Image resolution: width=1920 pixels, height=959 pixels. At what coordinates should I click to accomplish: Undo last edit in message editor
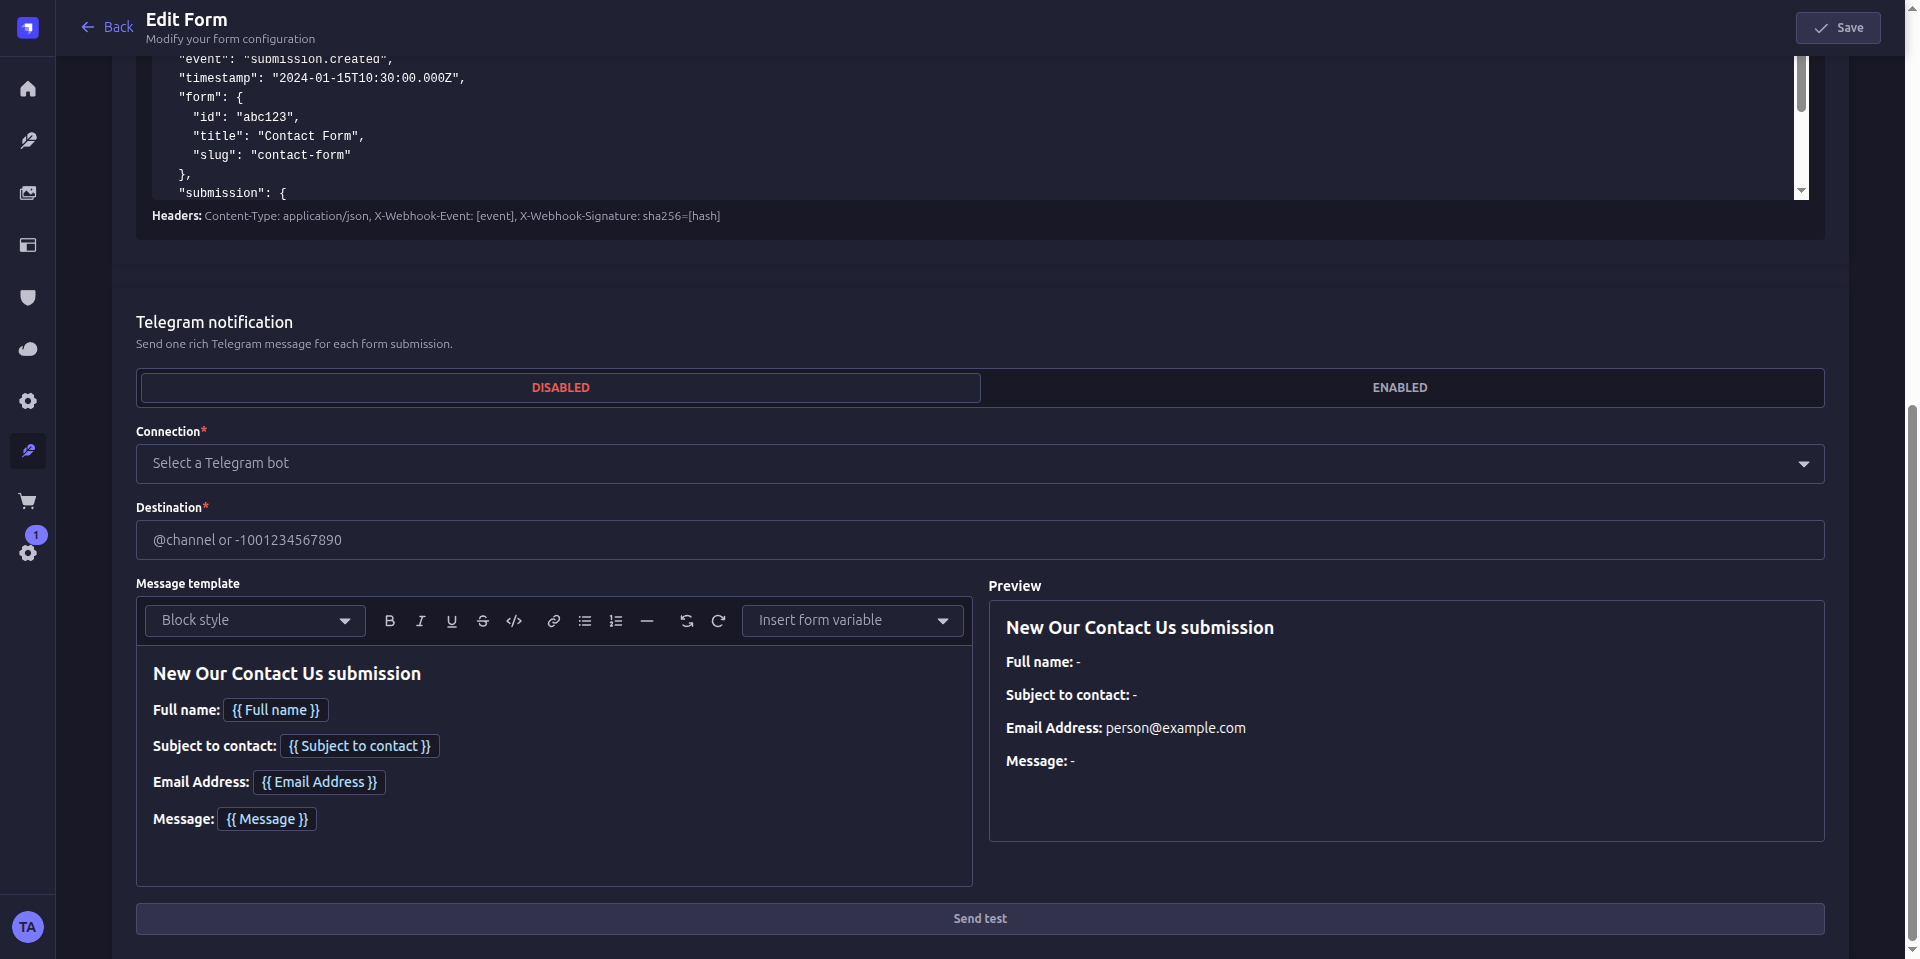pyautogui.click(x=687, y=621)
